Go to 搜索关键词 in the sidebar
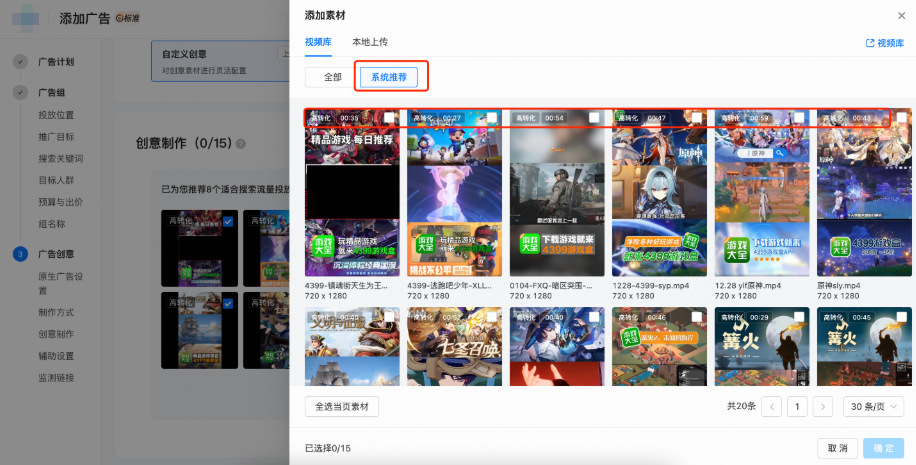916x465 pixels. click(x=61, y=158)
